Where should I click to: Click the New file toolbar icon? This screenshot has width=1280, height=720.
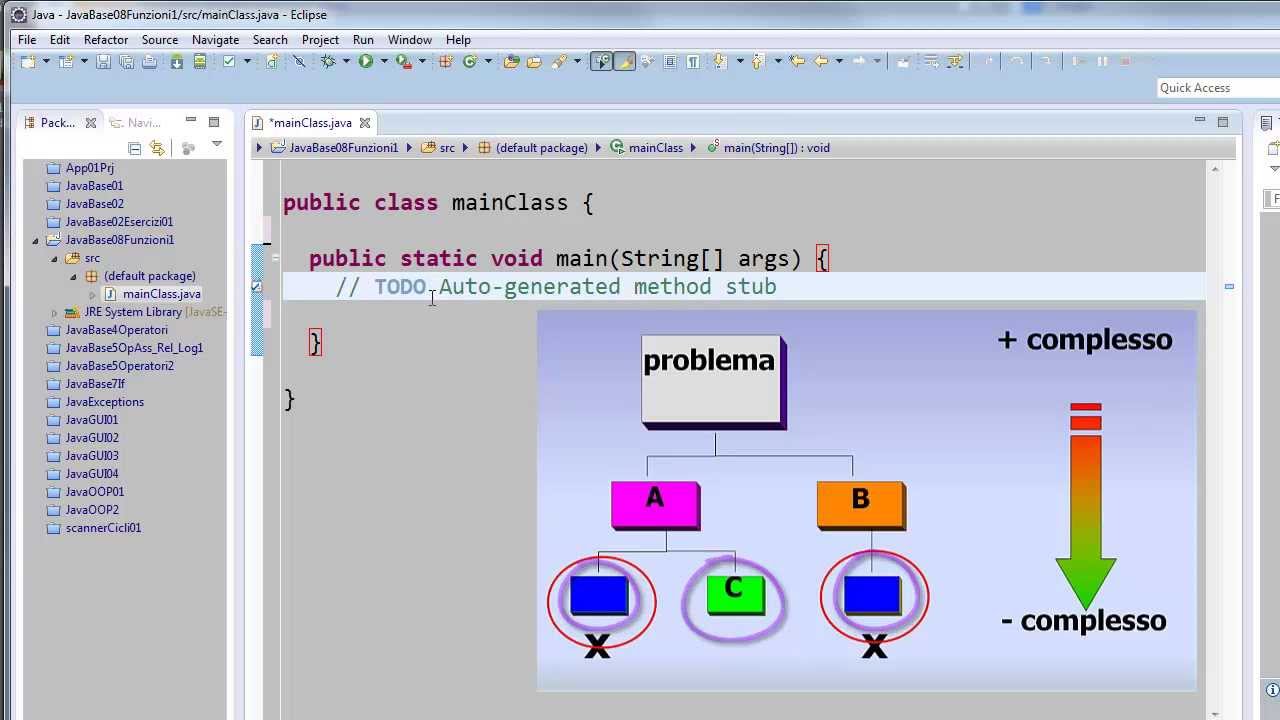28,62
